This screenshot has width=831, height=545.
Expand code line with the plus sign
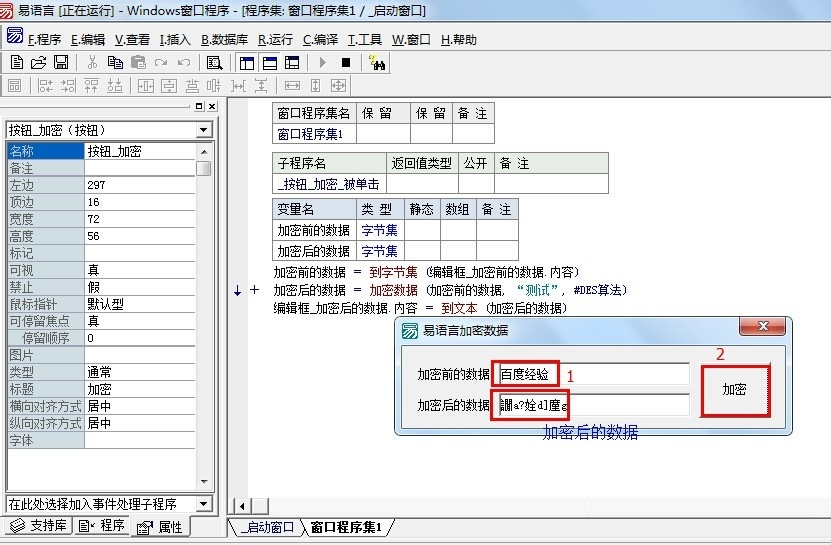point(254,290)
